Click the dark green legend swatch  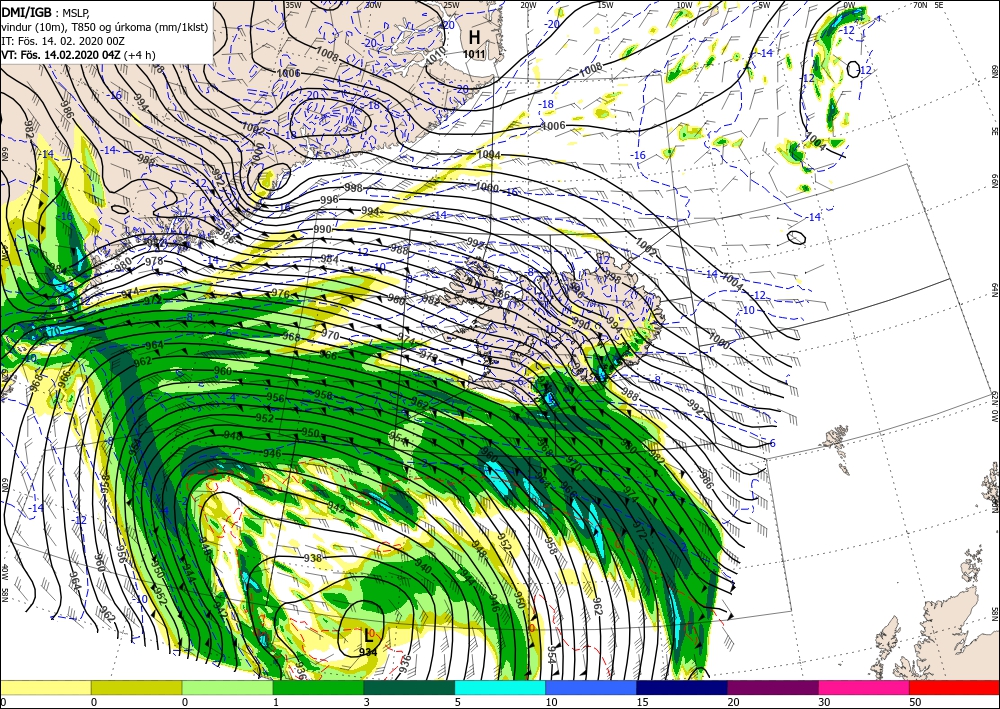pyautogui.click(x=409, y=687)
